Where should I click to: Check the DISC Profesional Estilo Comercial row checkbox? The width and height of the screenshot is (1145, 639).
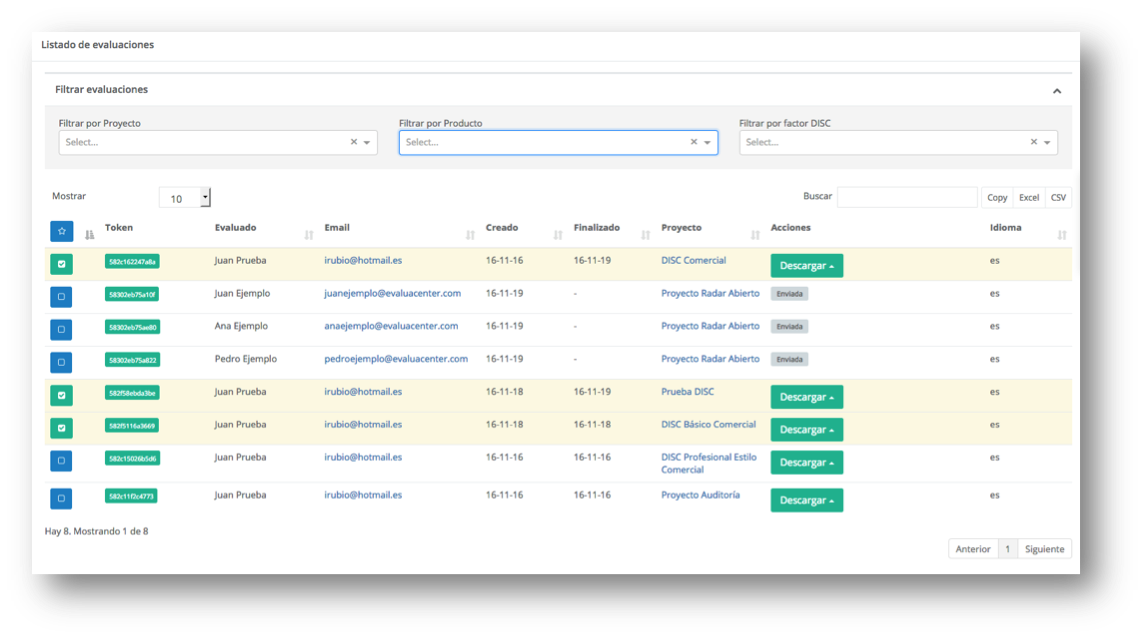61,461
